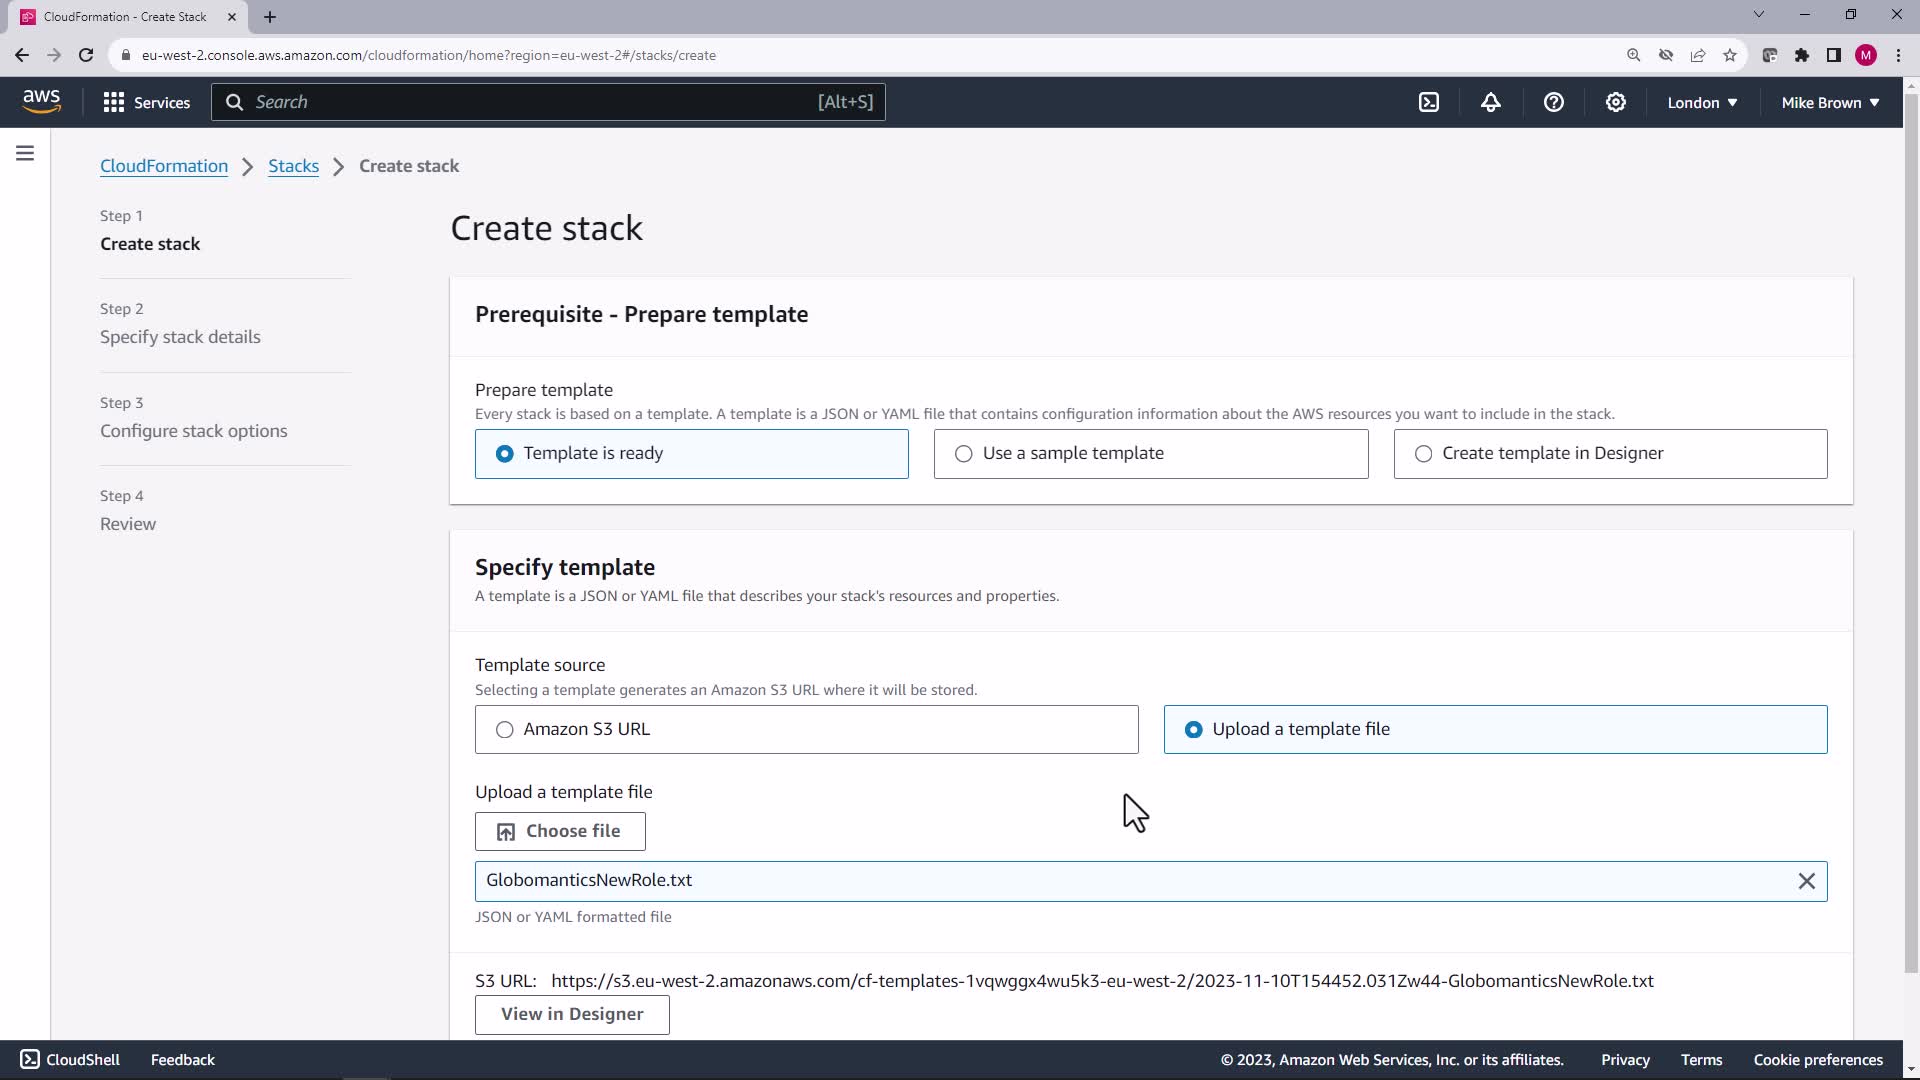This screenshot has width=1920, height=1080.
Task: Click View in Designer button
Action: pyautogui.click(x=572, y=1014)
